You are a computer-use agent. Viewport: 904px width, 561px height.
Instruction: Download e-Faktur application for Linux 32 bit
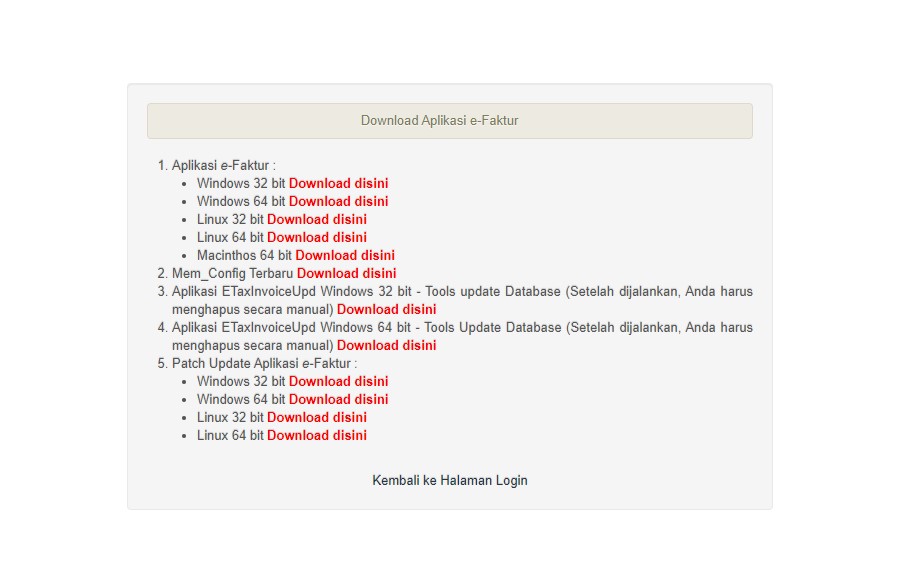click(x=316, y=219)
